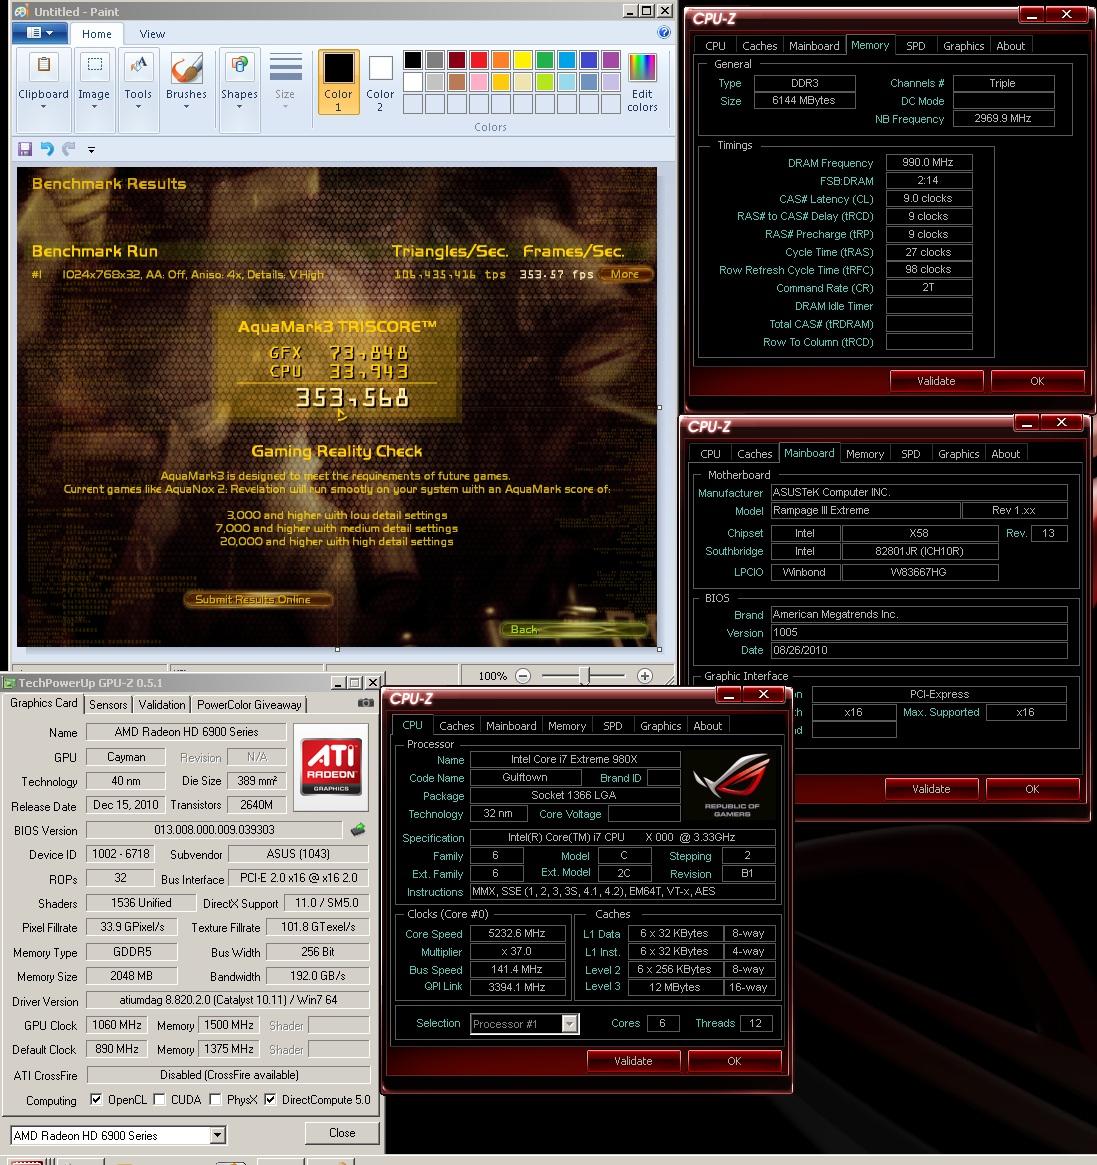Open the Paint file menu dropdown button

[39, 33]
